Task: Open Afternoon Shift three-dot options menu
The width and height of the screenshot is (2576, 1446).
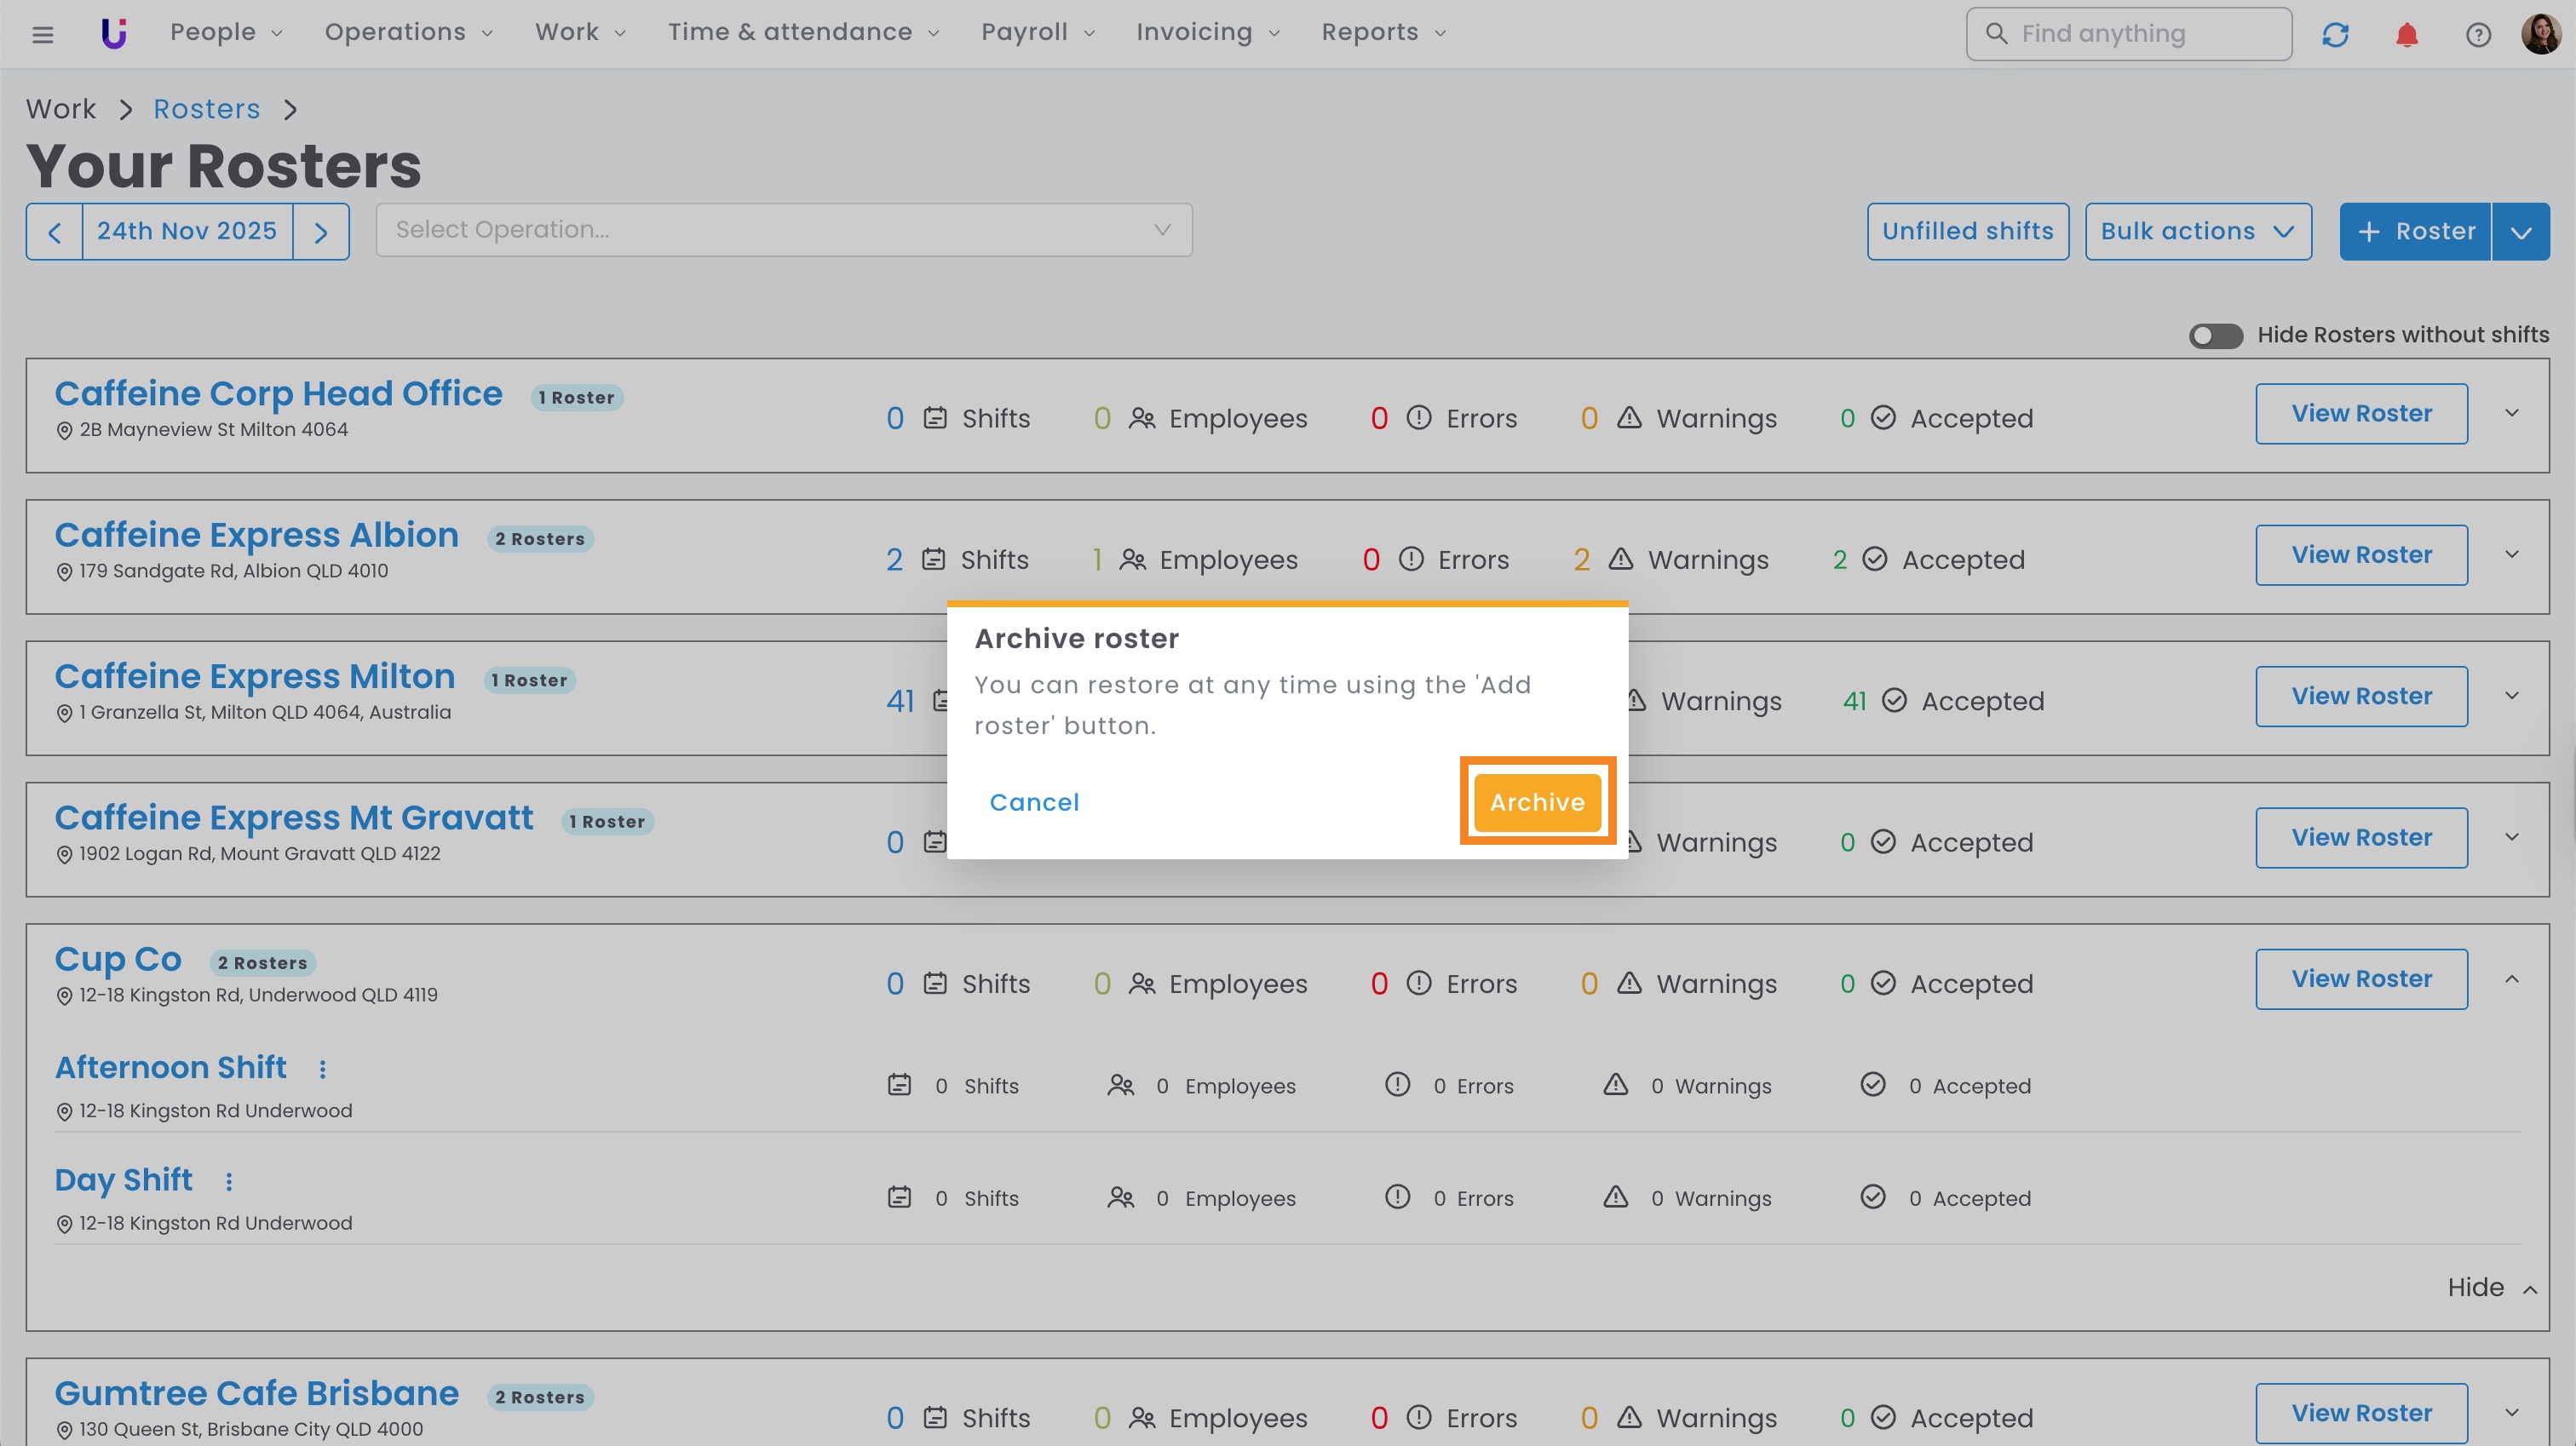Action: (x=322, y=1069)
